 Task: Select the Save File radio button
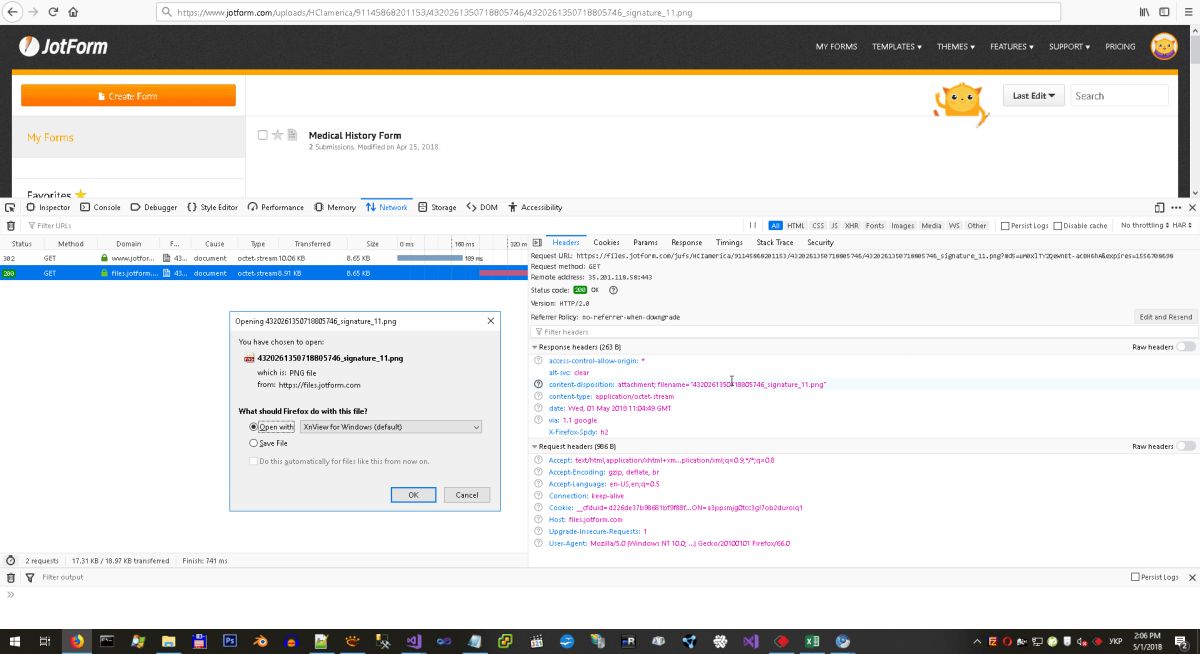point(253,442)
